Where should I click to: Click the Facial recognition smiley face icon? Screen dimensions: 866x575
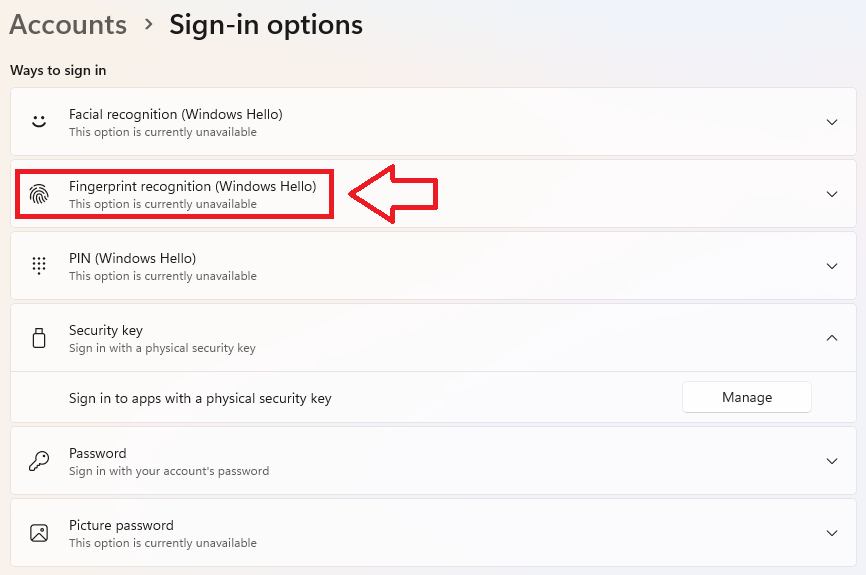tap(39, 121)
